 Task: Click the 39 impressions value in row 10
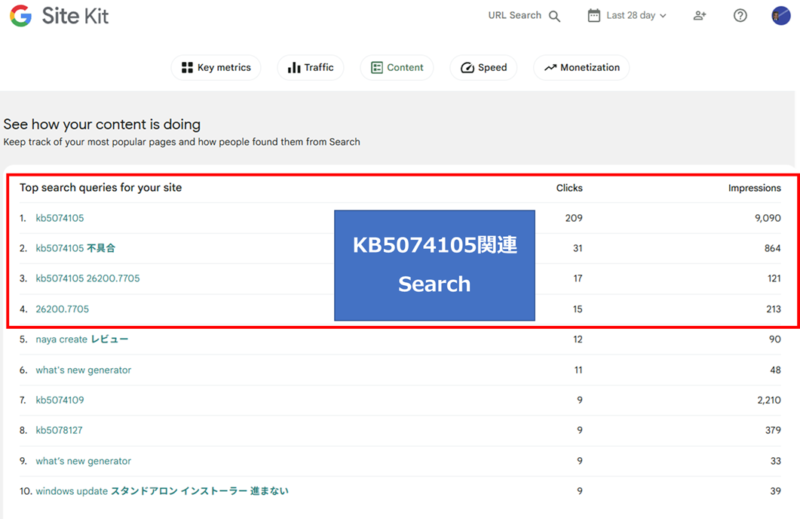pos(776,491)
